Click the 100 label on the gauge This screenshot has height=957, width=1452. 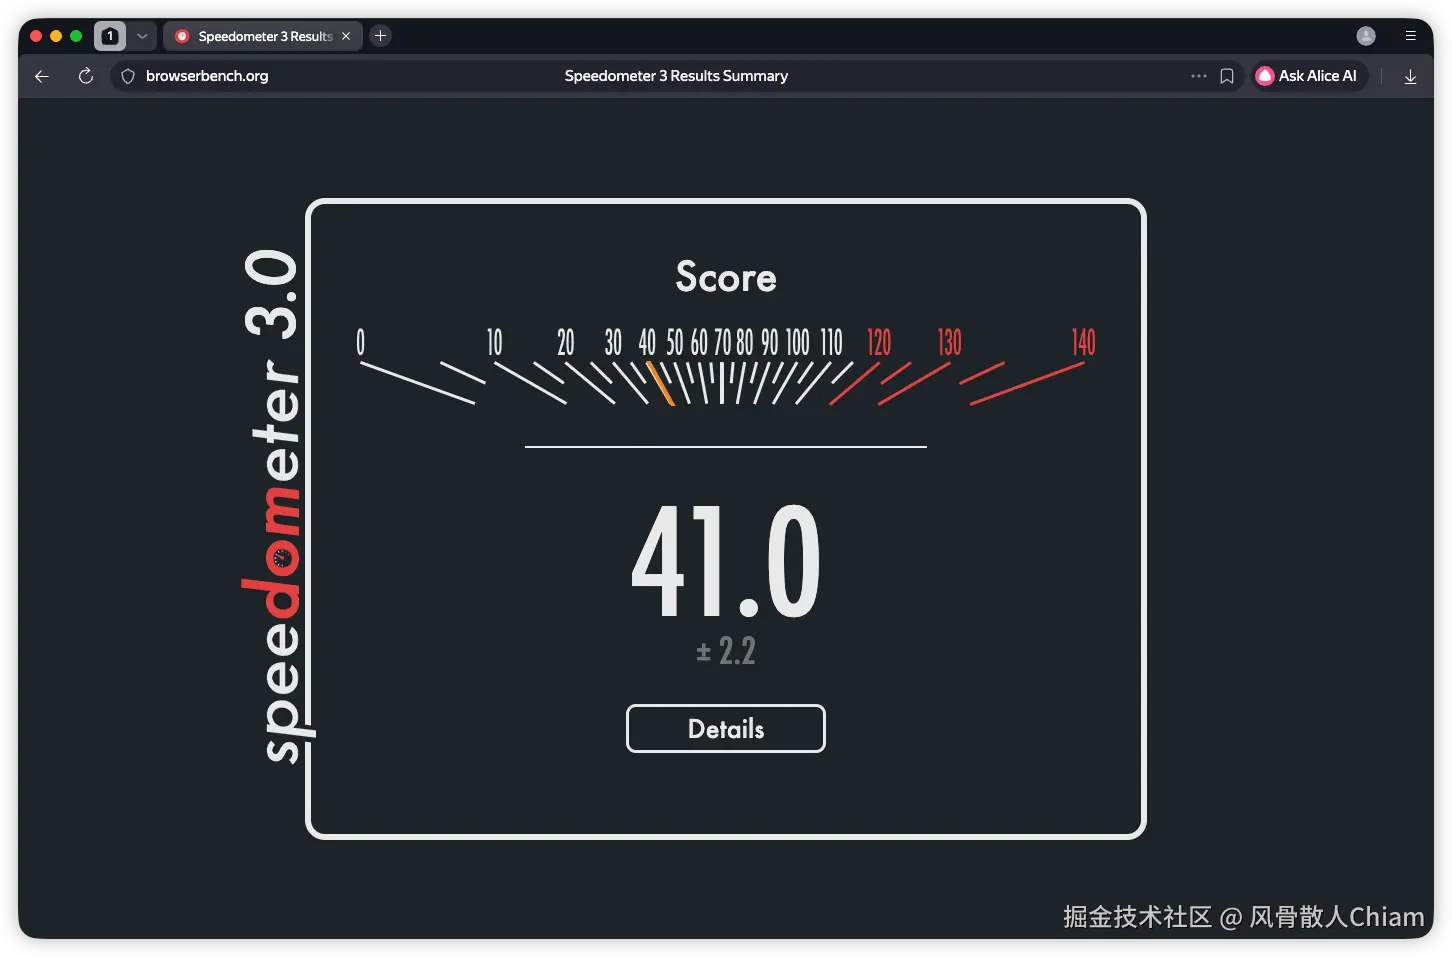point(797,342)
